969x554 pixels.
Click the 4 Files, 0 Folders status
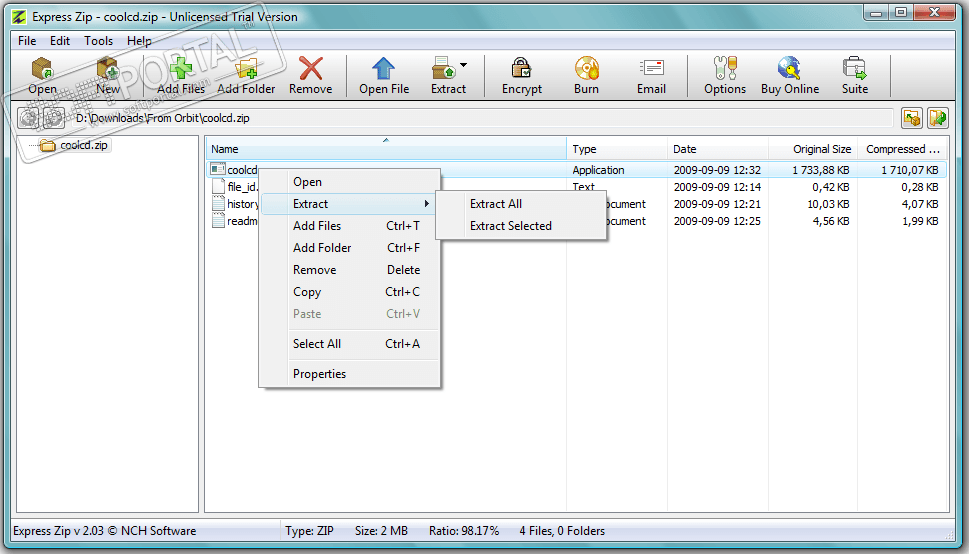562,531
